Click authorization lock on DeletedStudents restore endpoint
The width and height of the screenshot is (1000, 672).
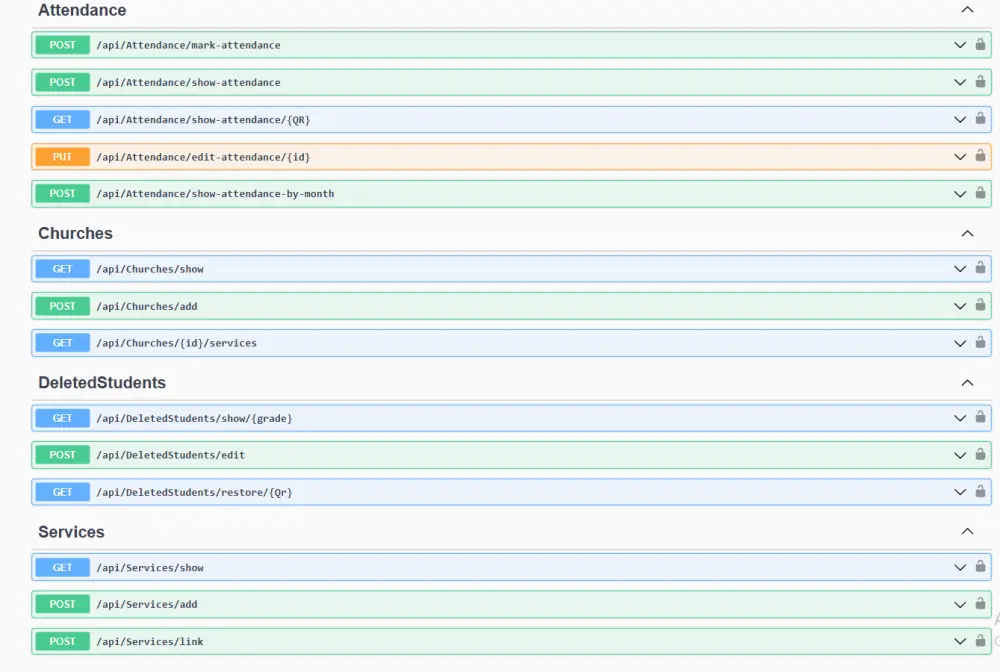point(979,491)
